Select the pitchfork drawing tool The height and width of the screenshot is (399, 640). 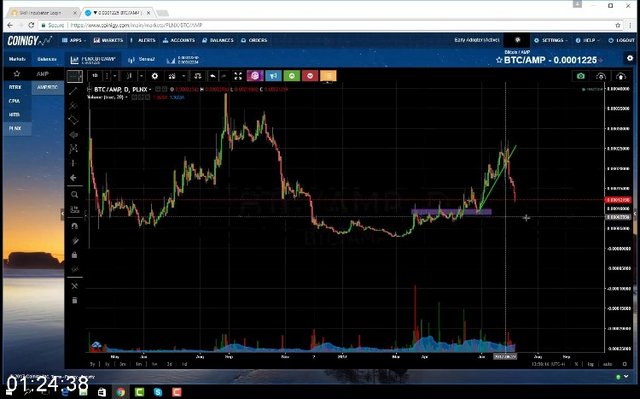73,106
